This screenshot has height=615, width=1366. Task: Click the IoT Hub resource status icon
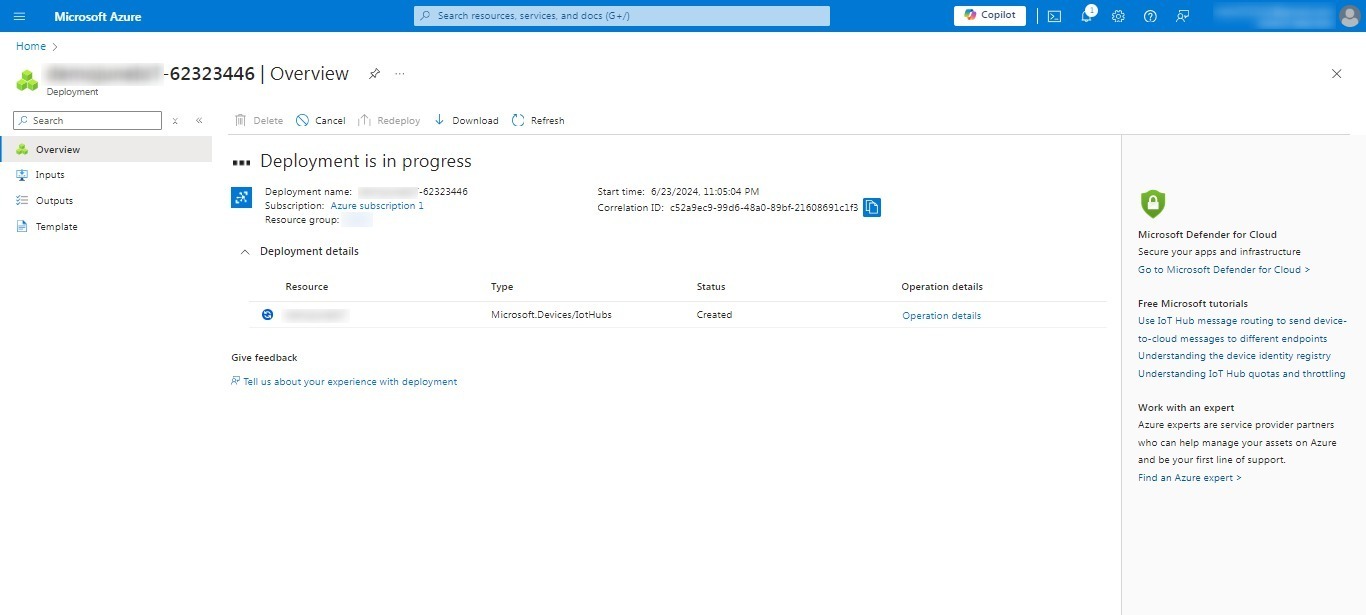click(x=267, y=314)
